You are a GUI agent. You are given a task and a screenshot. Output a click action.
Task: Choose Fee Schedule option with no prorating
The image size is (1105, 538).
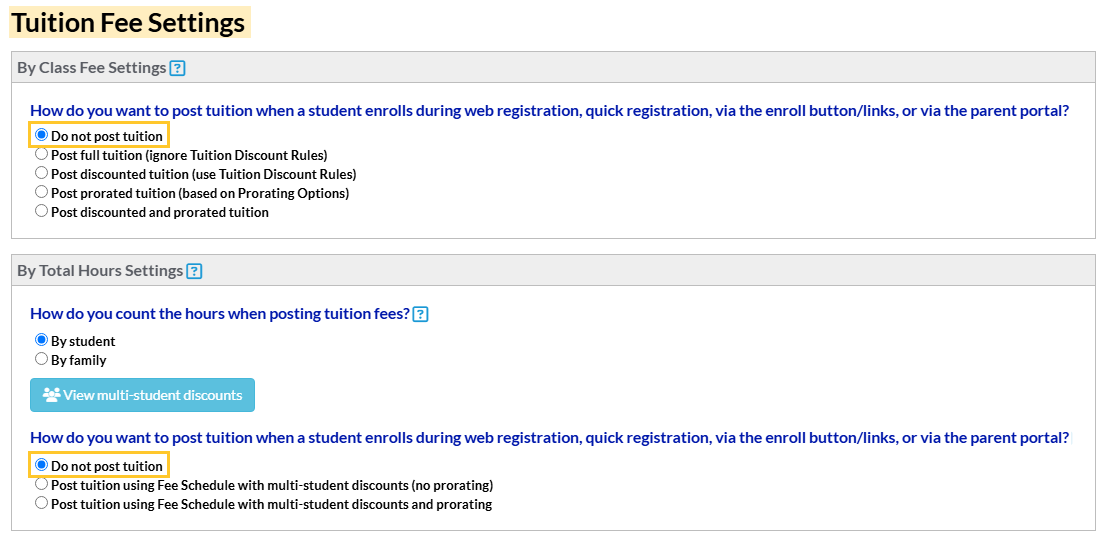pos(41,485)
